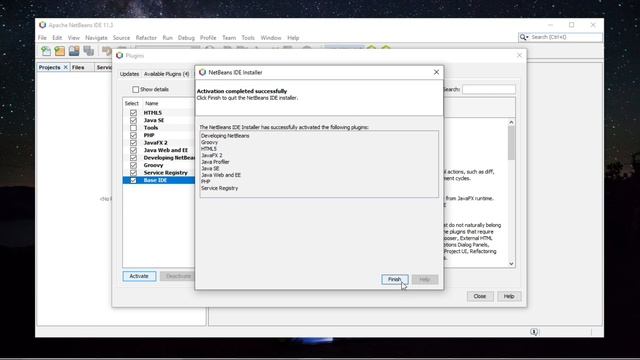Switch to the Updates tab in Plugins
Screen dimensions: 640x360
click(129, 74)
